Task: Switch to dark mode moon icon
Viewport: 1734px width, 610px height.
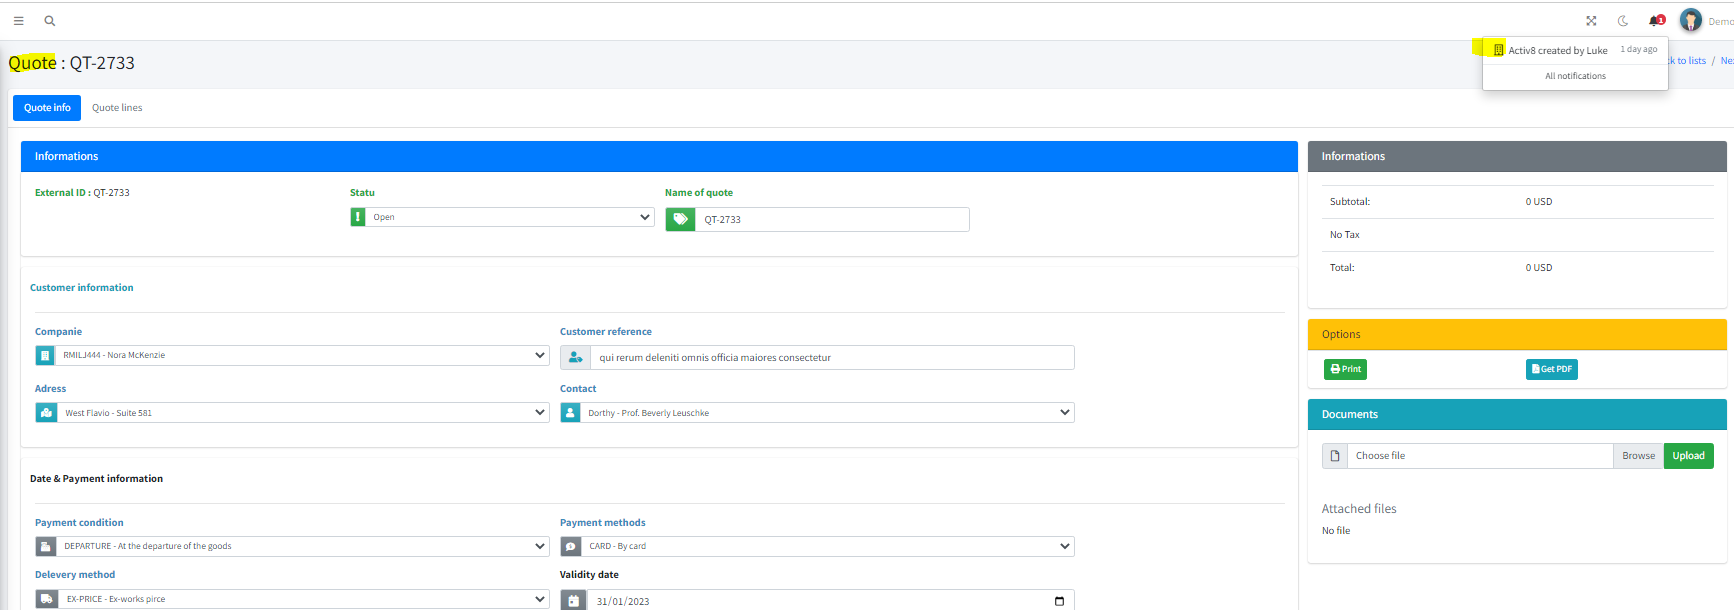Action: coord(1623,20)
